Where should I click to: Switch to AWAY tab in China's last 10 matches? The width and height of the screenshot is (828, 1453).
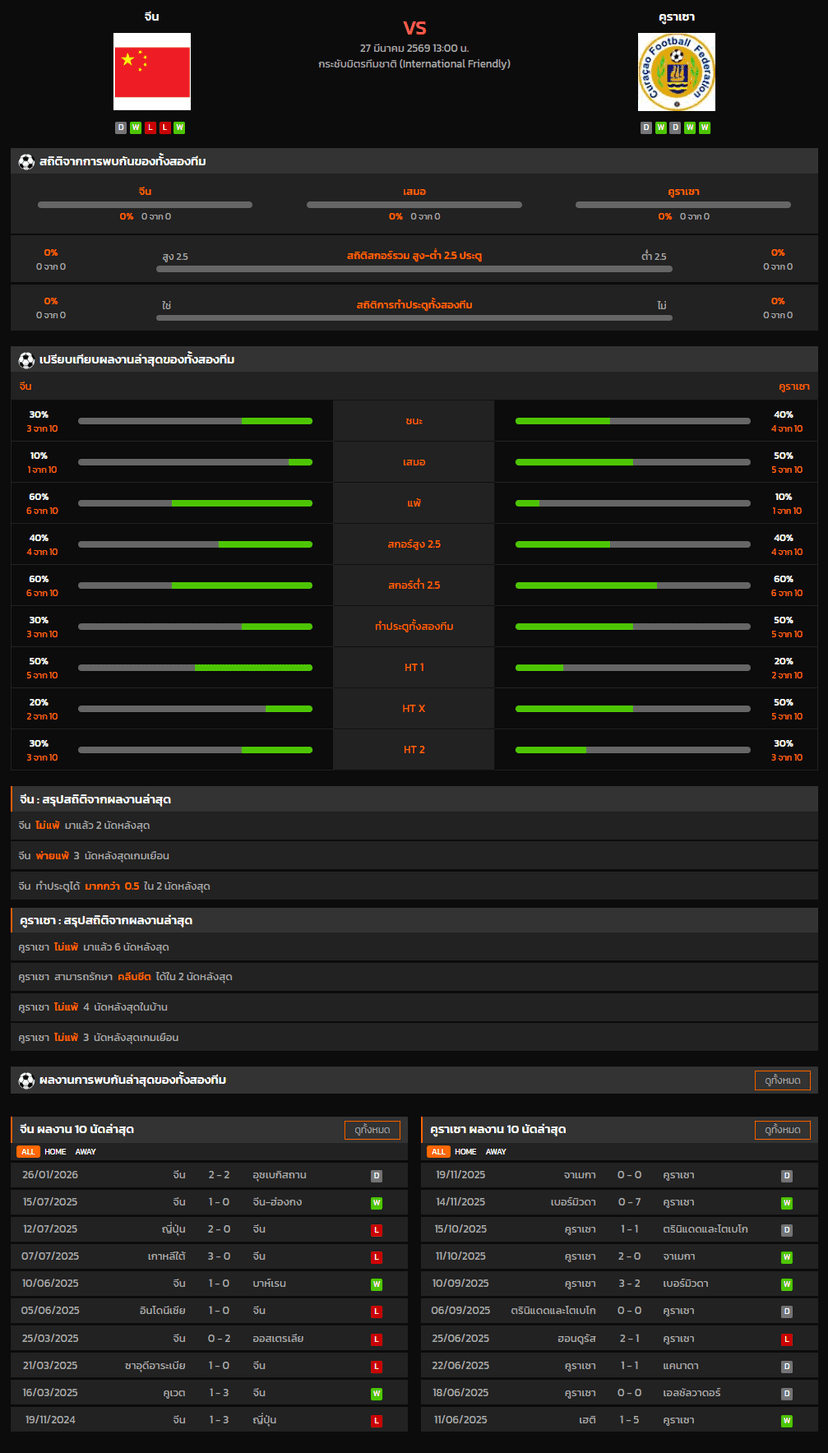pyautogui.click(x=86, y=1152)
